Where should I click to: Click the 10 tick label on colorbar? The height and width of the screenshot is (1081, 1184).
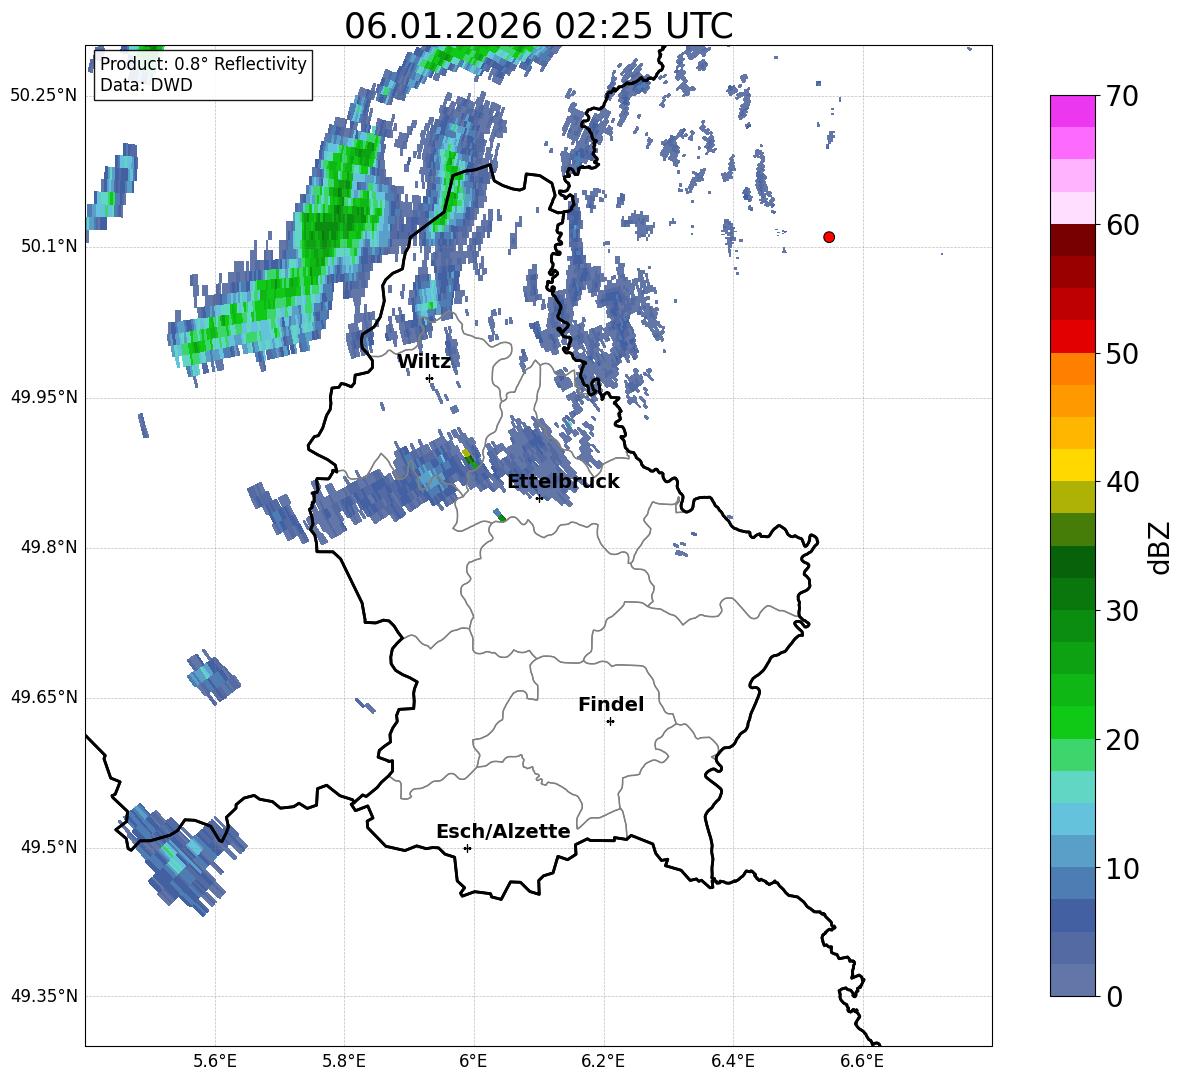pyautogui.click(x=1122, y=868)
